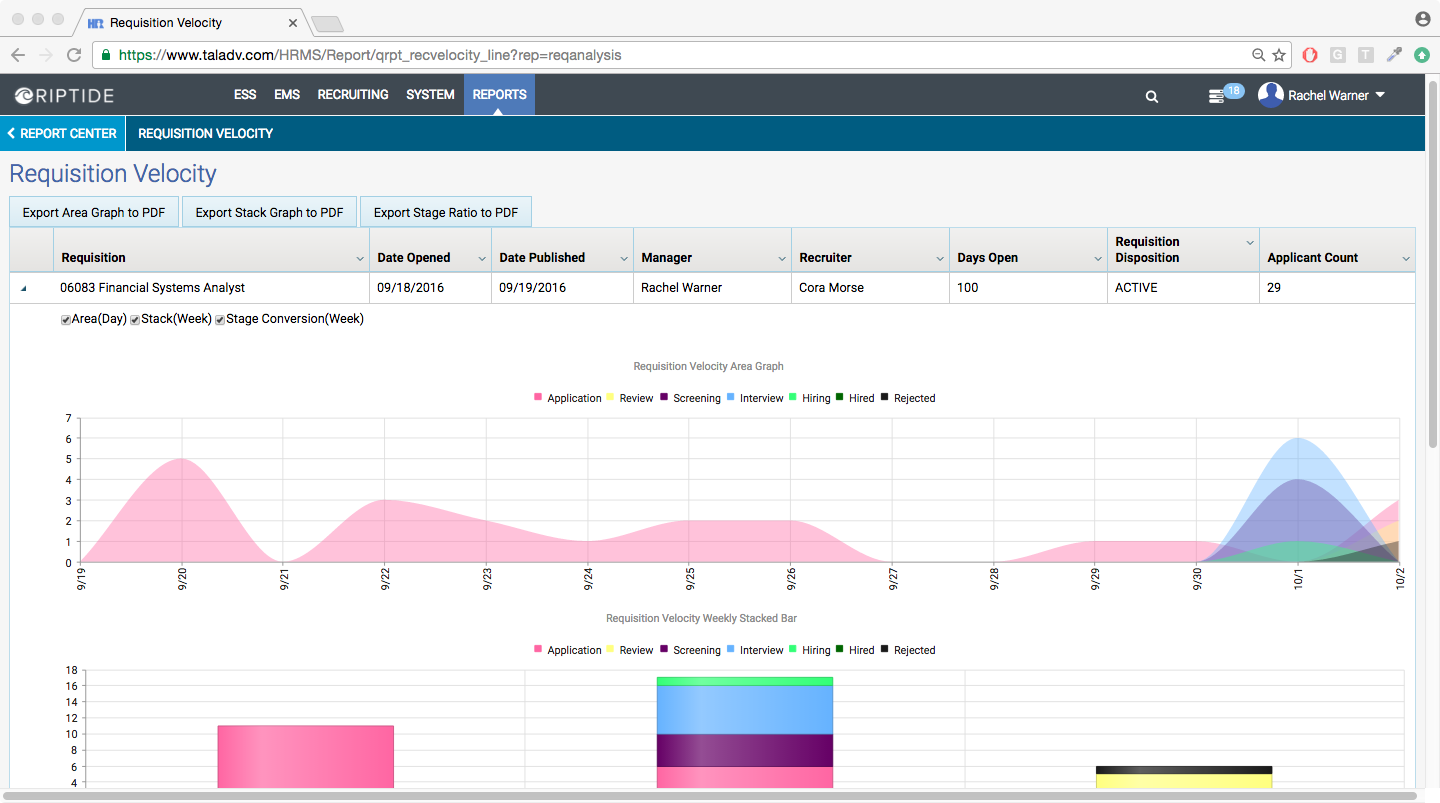The height and width of the screenshot is (803, 1440).
Task: Open the Date Opened column dropdown
Action: tap(482, 259)
